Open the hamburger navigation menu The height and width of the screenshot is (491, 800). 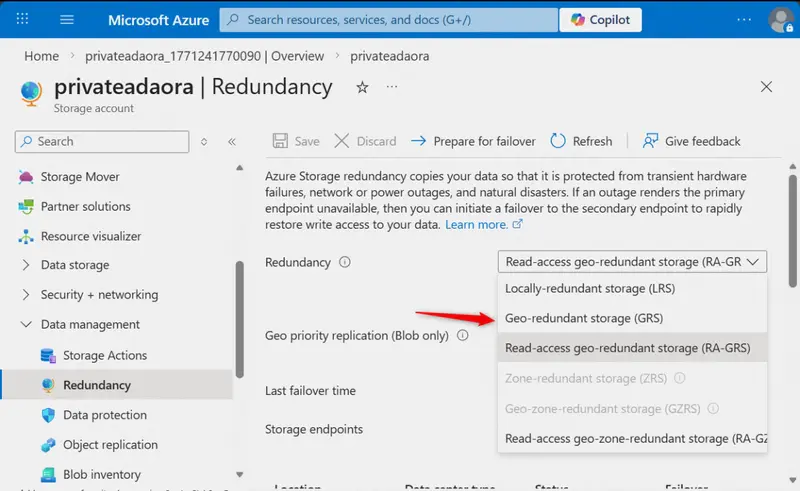coord(67,19)
